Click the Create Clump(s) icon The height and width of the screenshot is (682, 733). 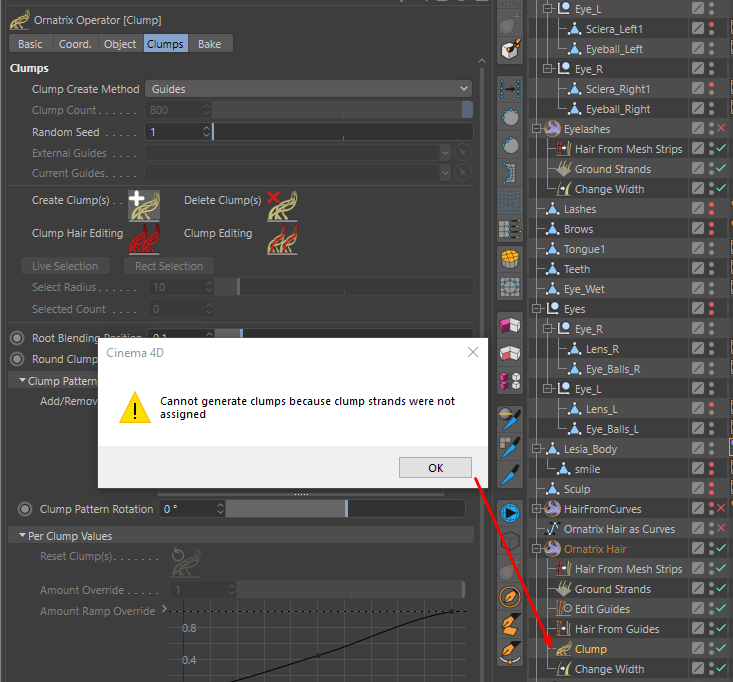(x=144, y=205)
